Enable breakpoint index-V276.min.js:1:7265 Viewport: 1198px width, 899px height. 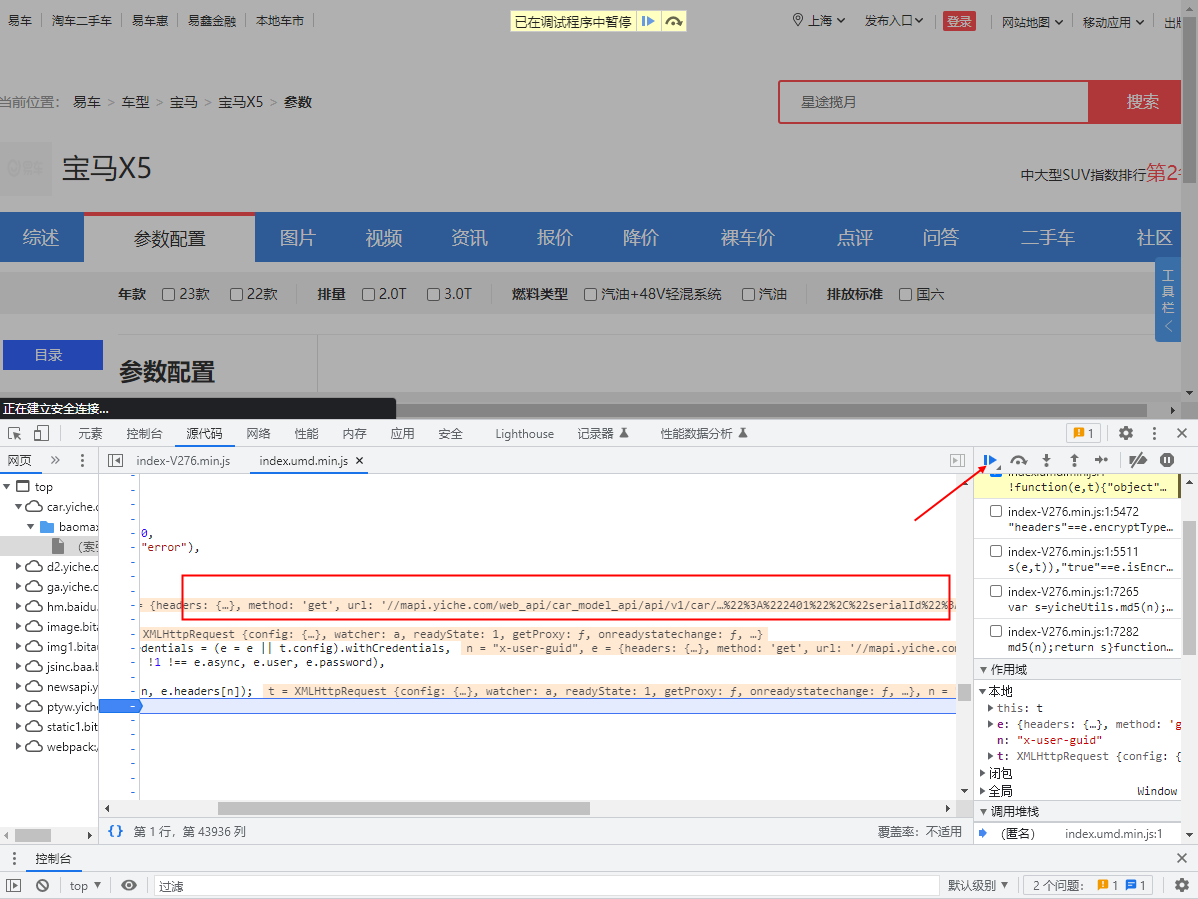coord(996,590)
